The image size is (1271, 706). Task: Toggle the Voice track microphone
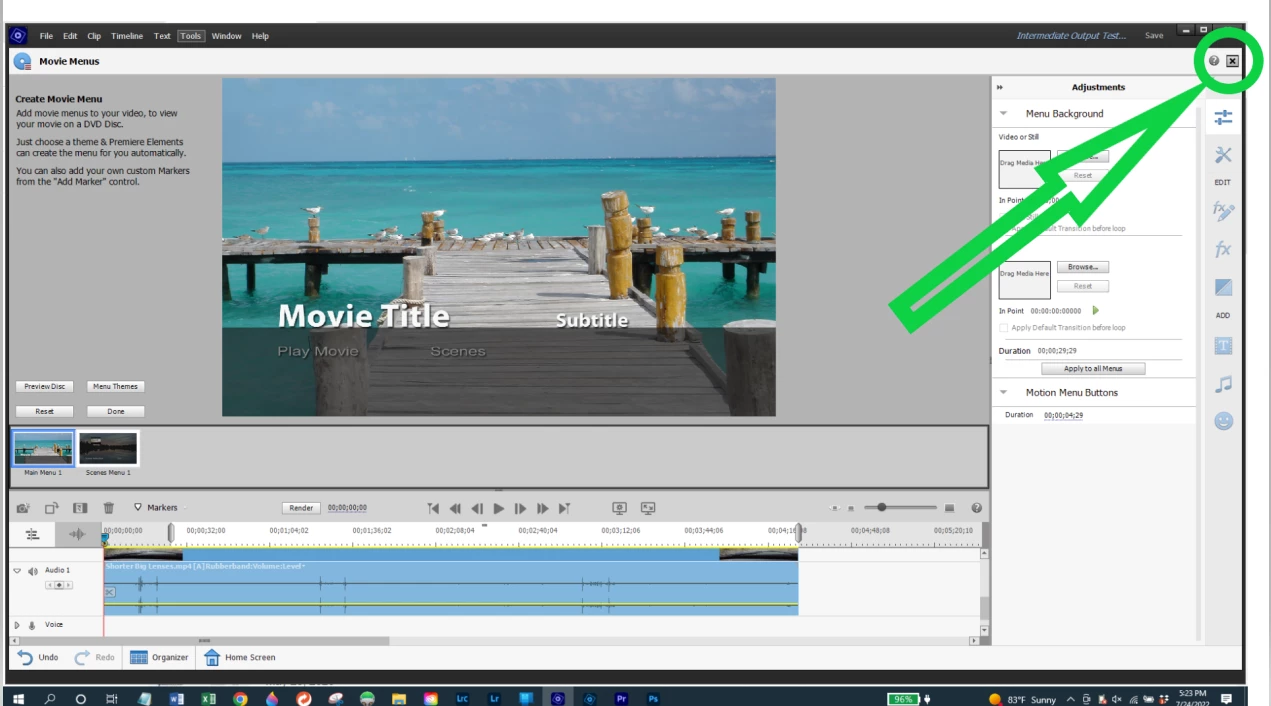click(x=32, y=625)
